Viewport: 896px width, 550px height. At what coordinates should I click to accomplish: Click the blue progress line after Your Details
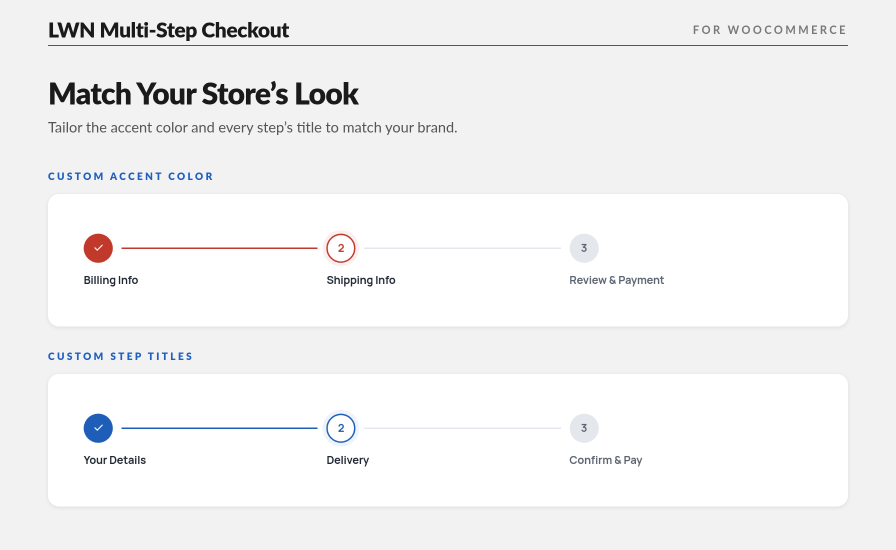pos(219,428)
